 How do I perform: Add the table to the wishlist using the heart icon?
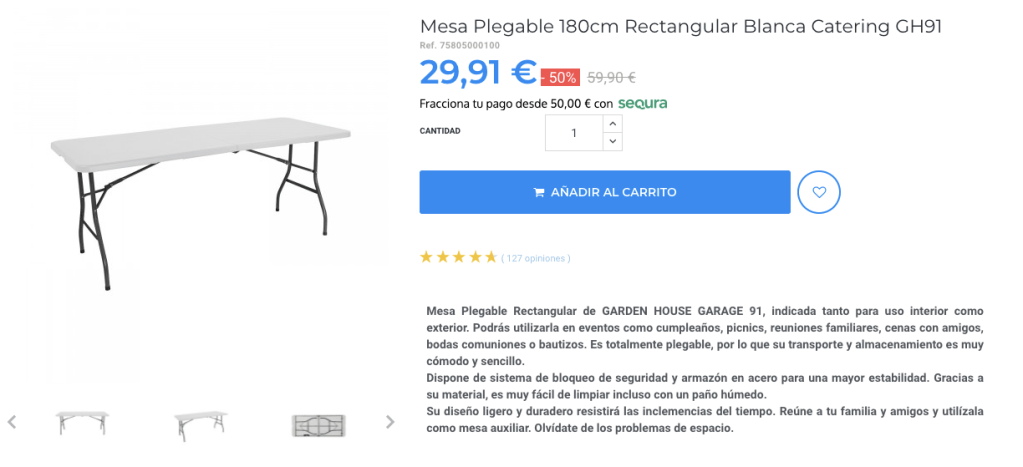(819, 192)
